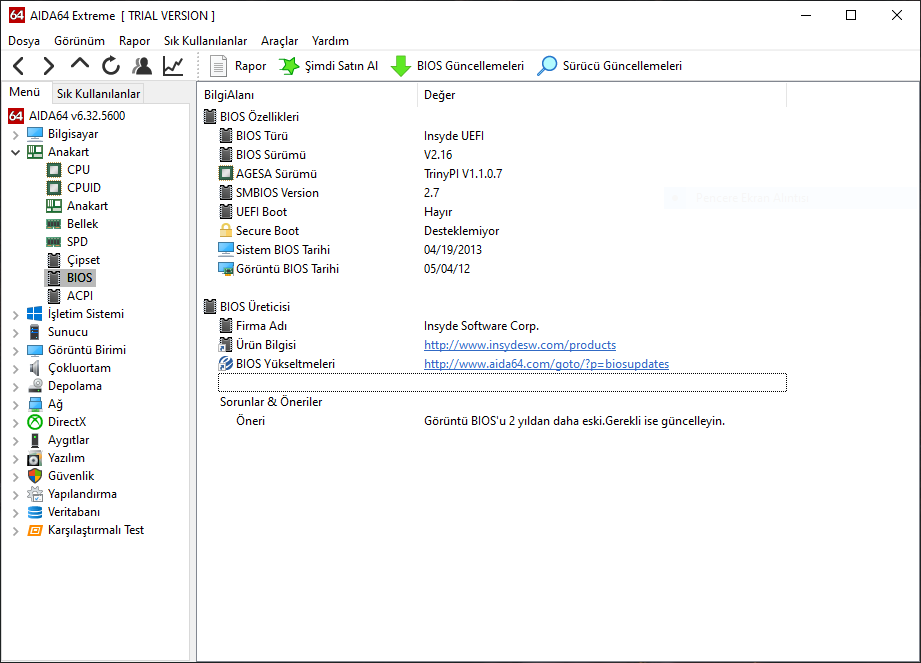Select the Bellek memory icon
Viewport: 921px width, 663px height.
point(53,224)
